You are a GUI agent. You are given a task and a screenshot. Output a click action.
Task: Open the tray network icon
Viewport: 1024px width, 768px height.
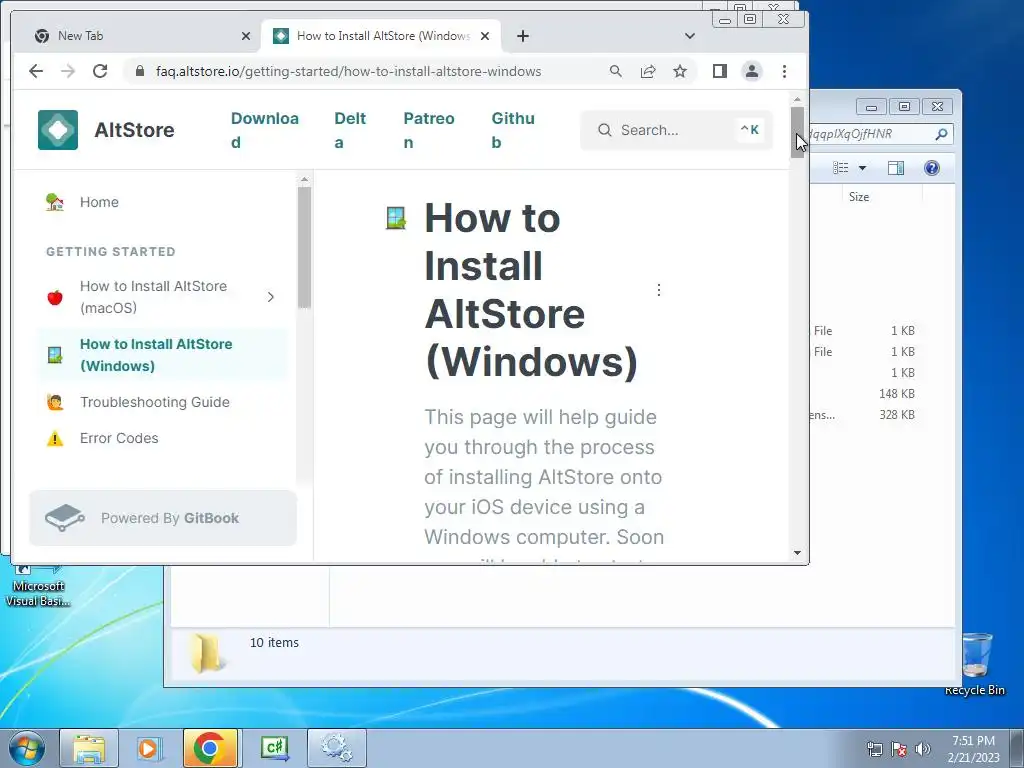coord(874,749)
